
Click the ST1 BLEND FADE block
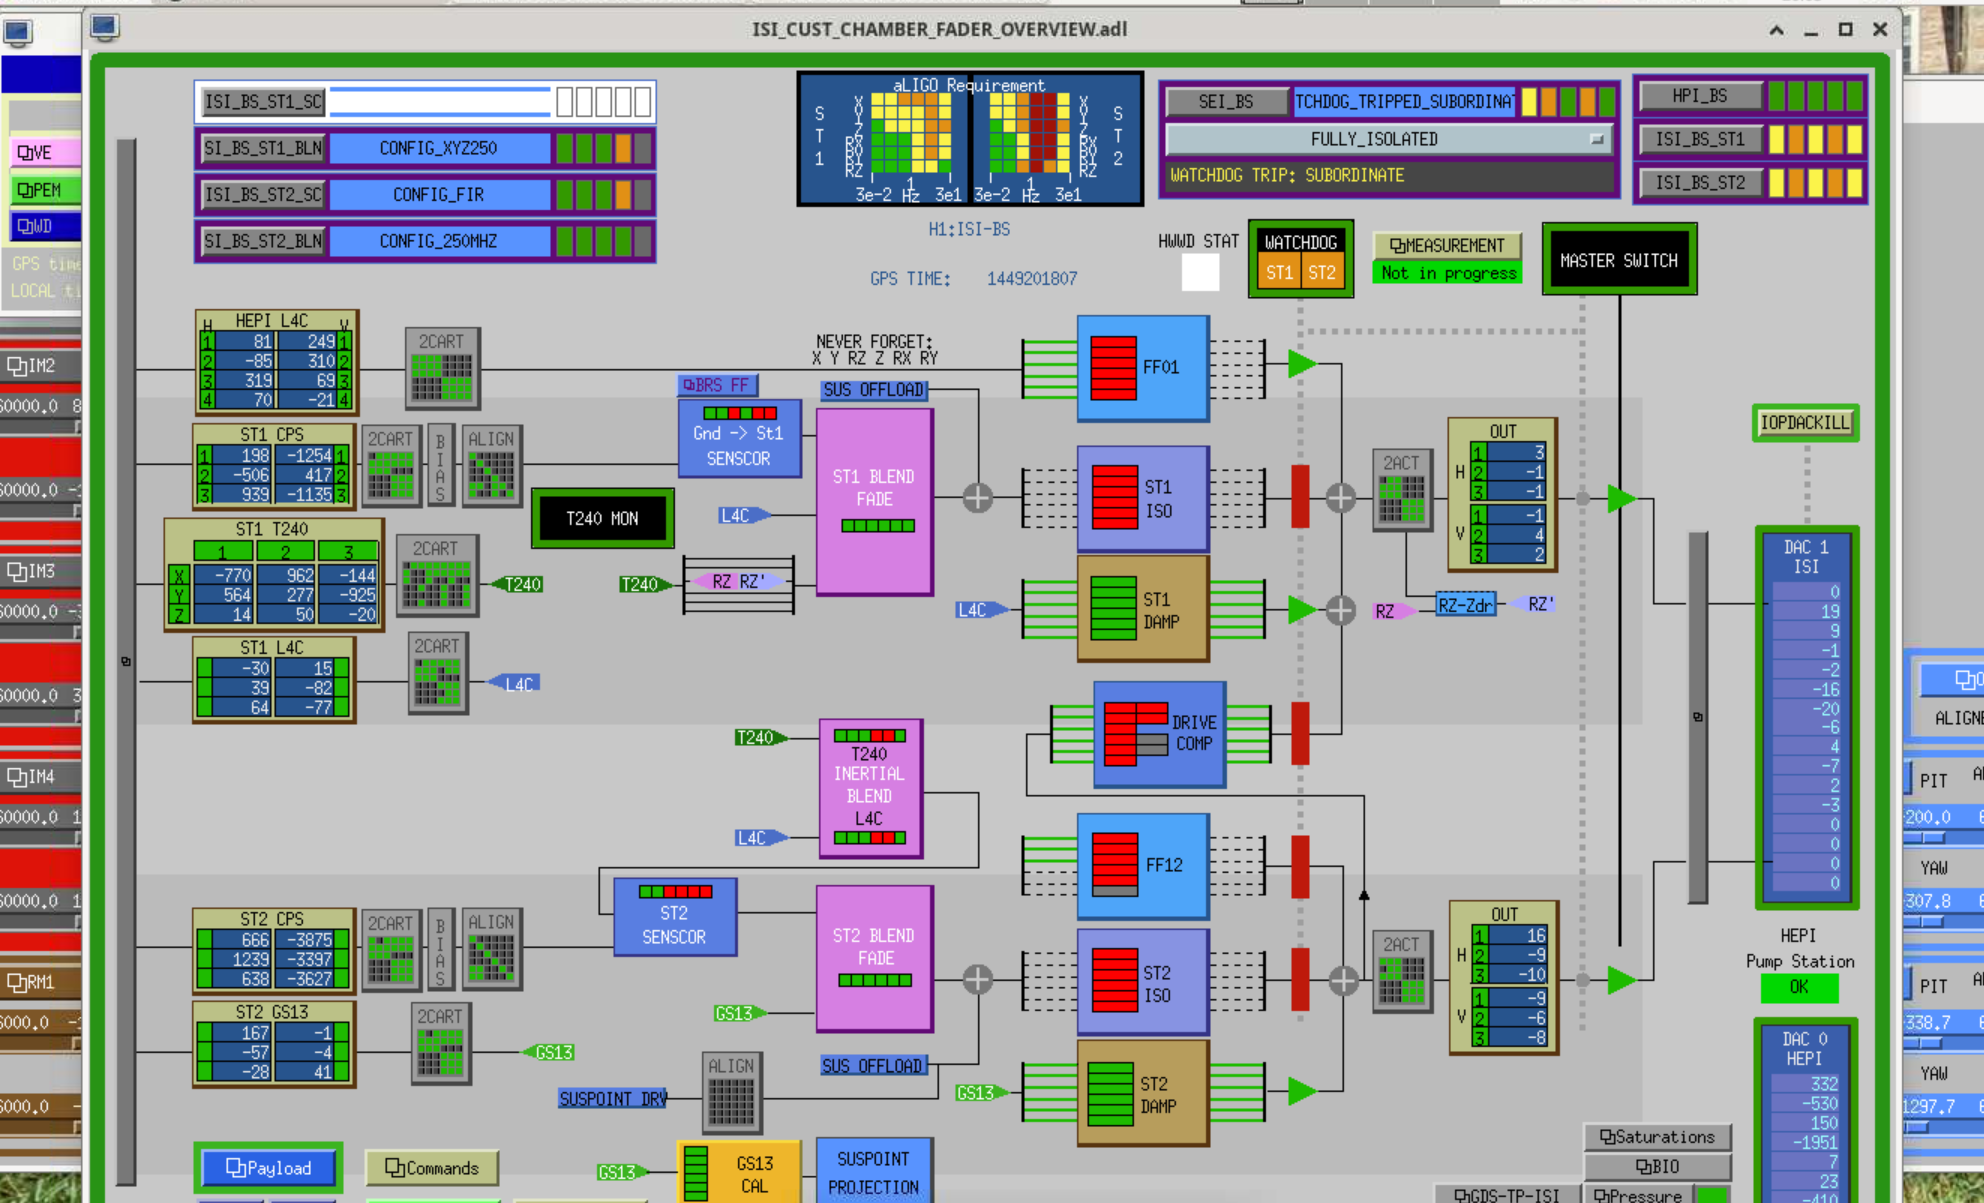(874, 500)
